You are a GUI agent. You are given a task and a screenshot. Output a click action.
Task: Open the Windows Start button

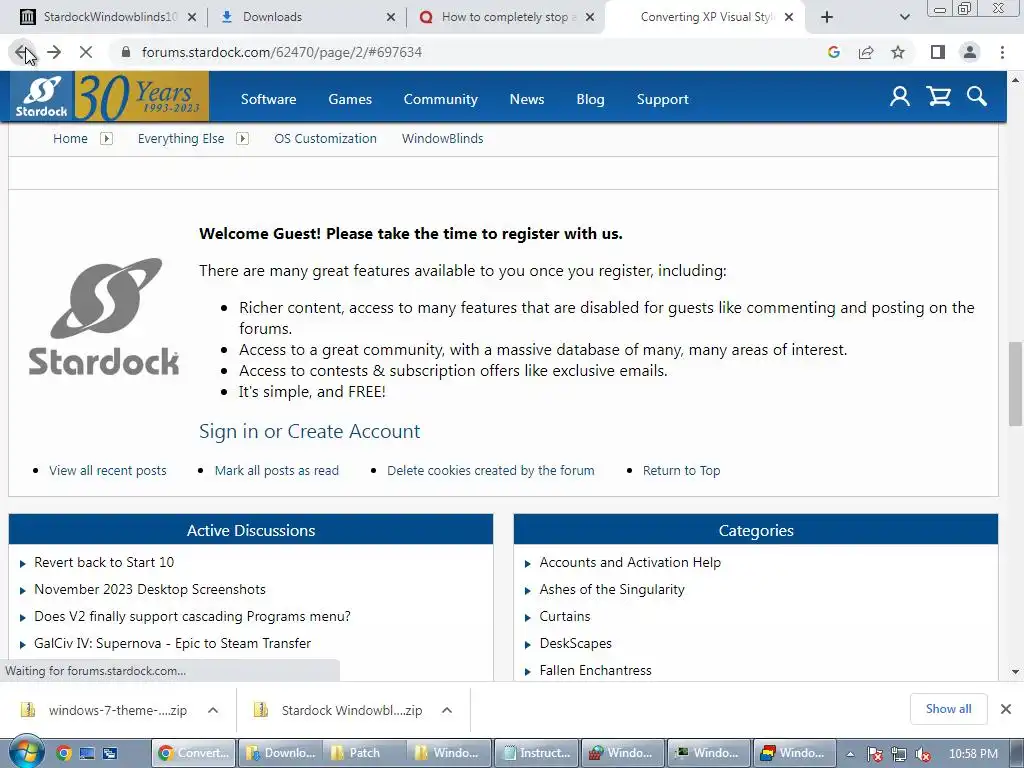pos(25,752)
